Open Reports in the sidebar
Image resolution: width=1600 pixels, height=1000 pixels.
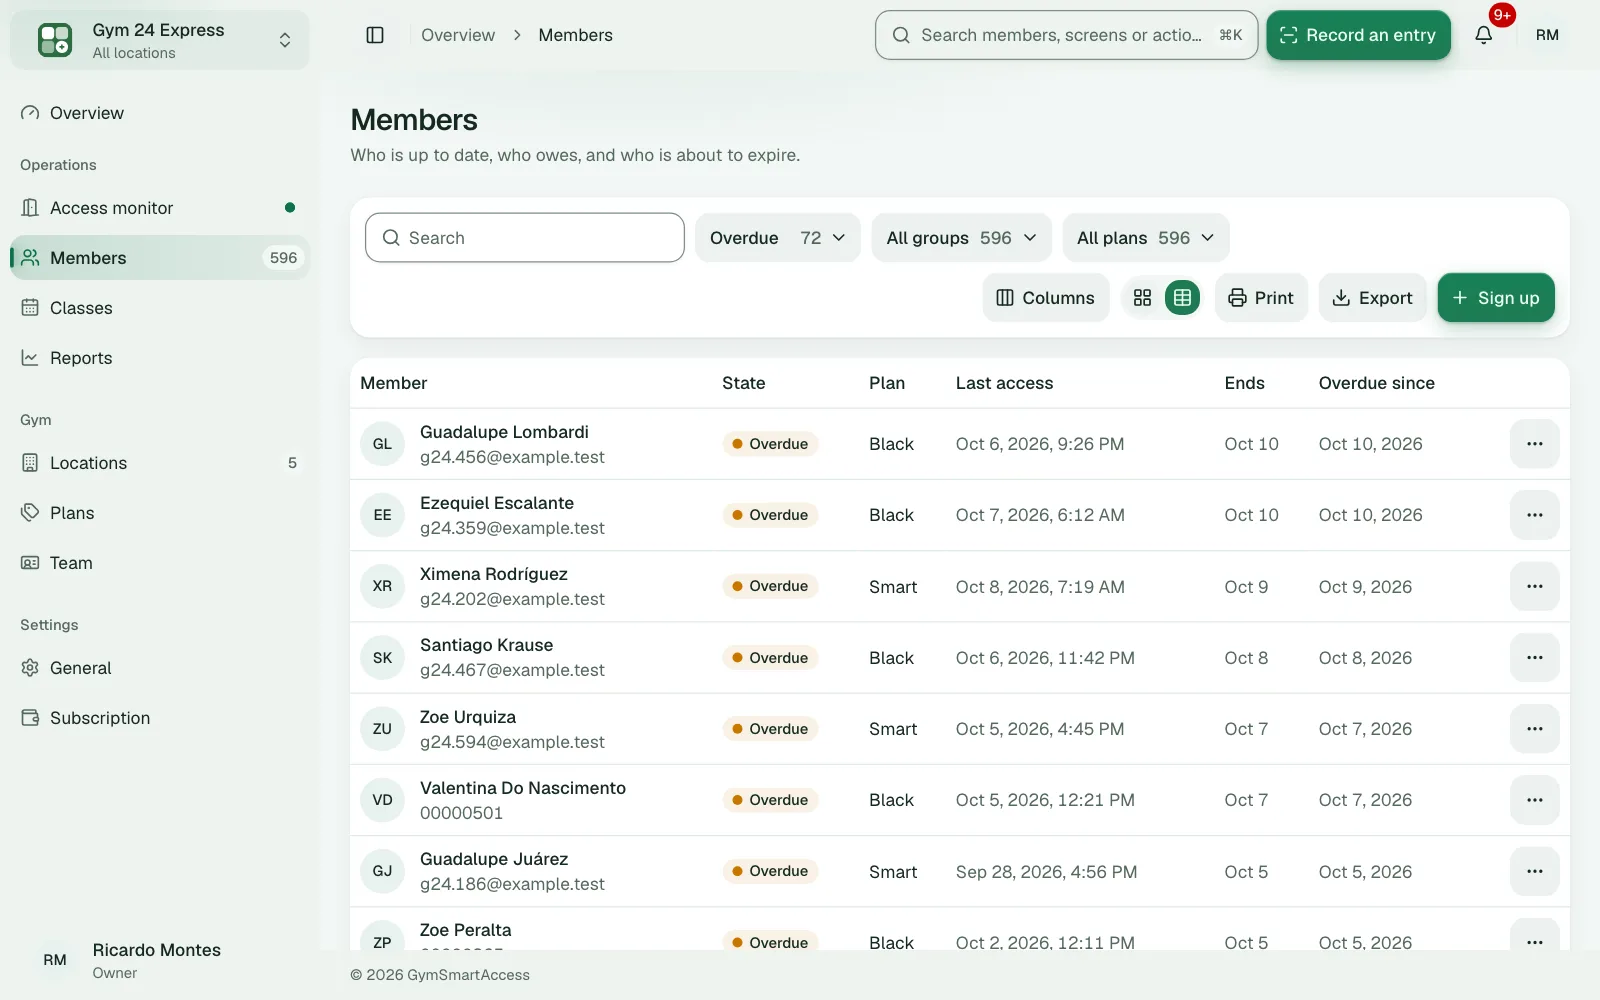[x=160, y=358]
